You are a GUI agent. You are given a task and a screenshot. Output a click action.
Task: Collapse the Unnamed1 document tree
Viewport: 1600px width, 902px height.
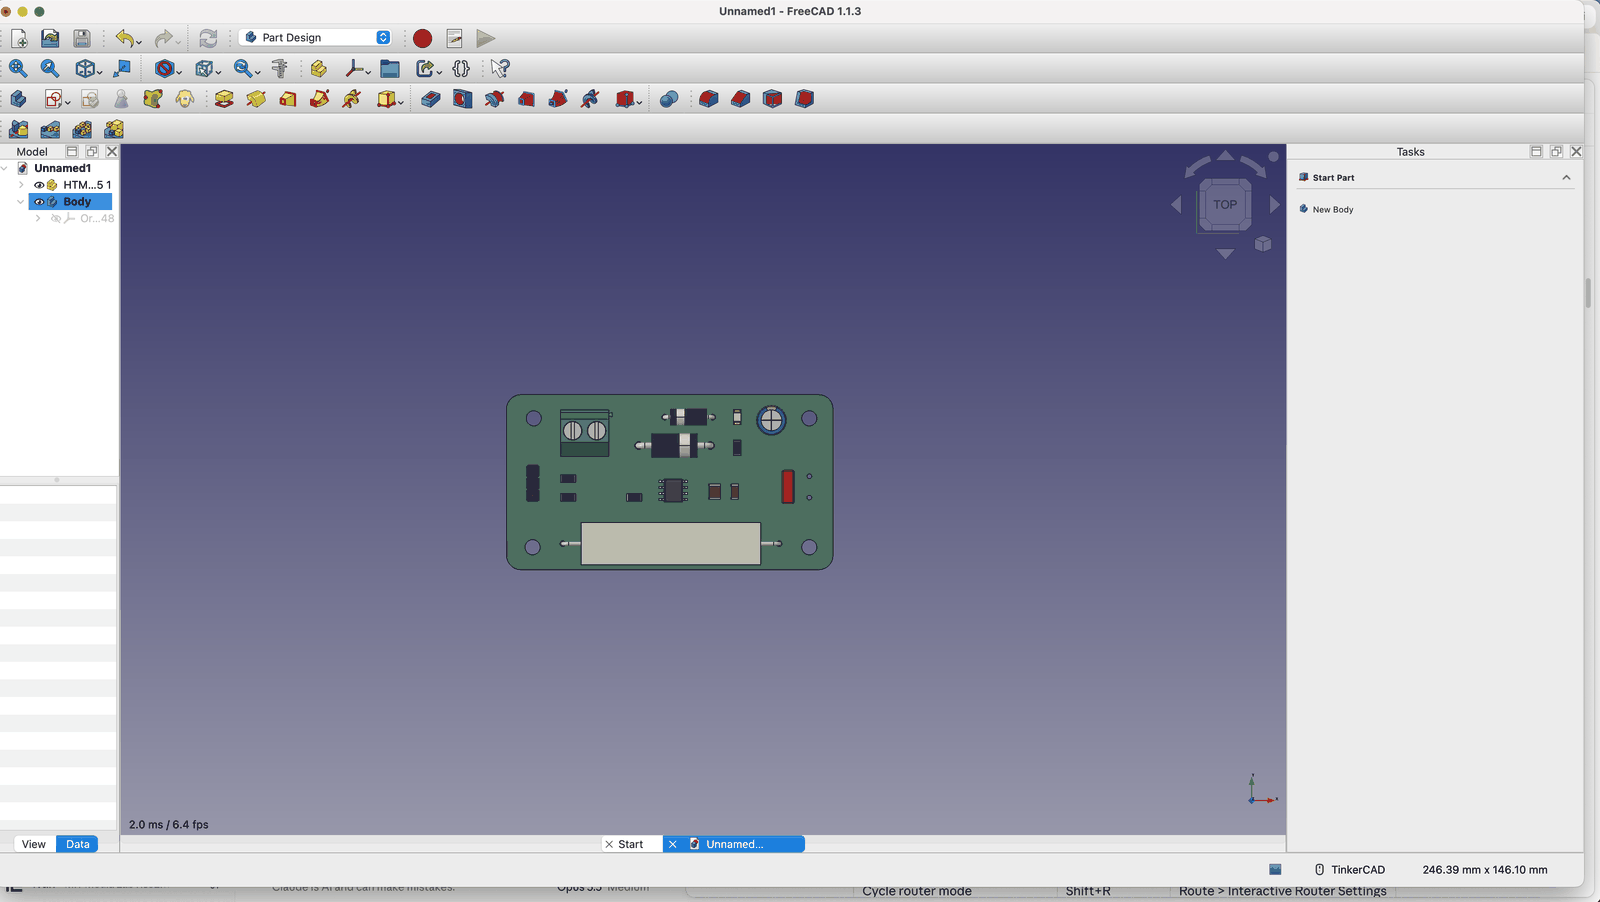coord(5,168)
